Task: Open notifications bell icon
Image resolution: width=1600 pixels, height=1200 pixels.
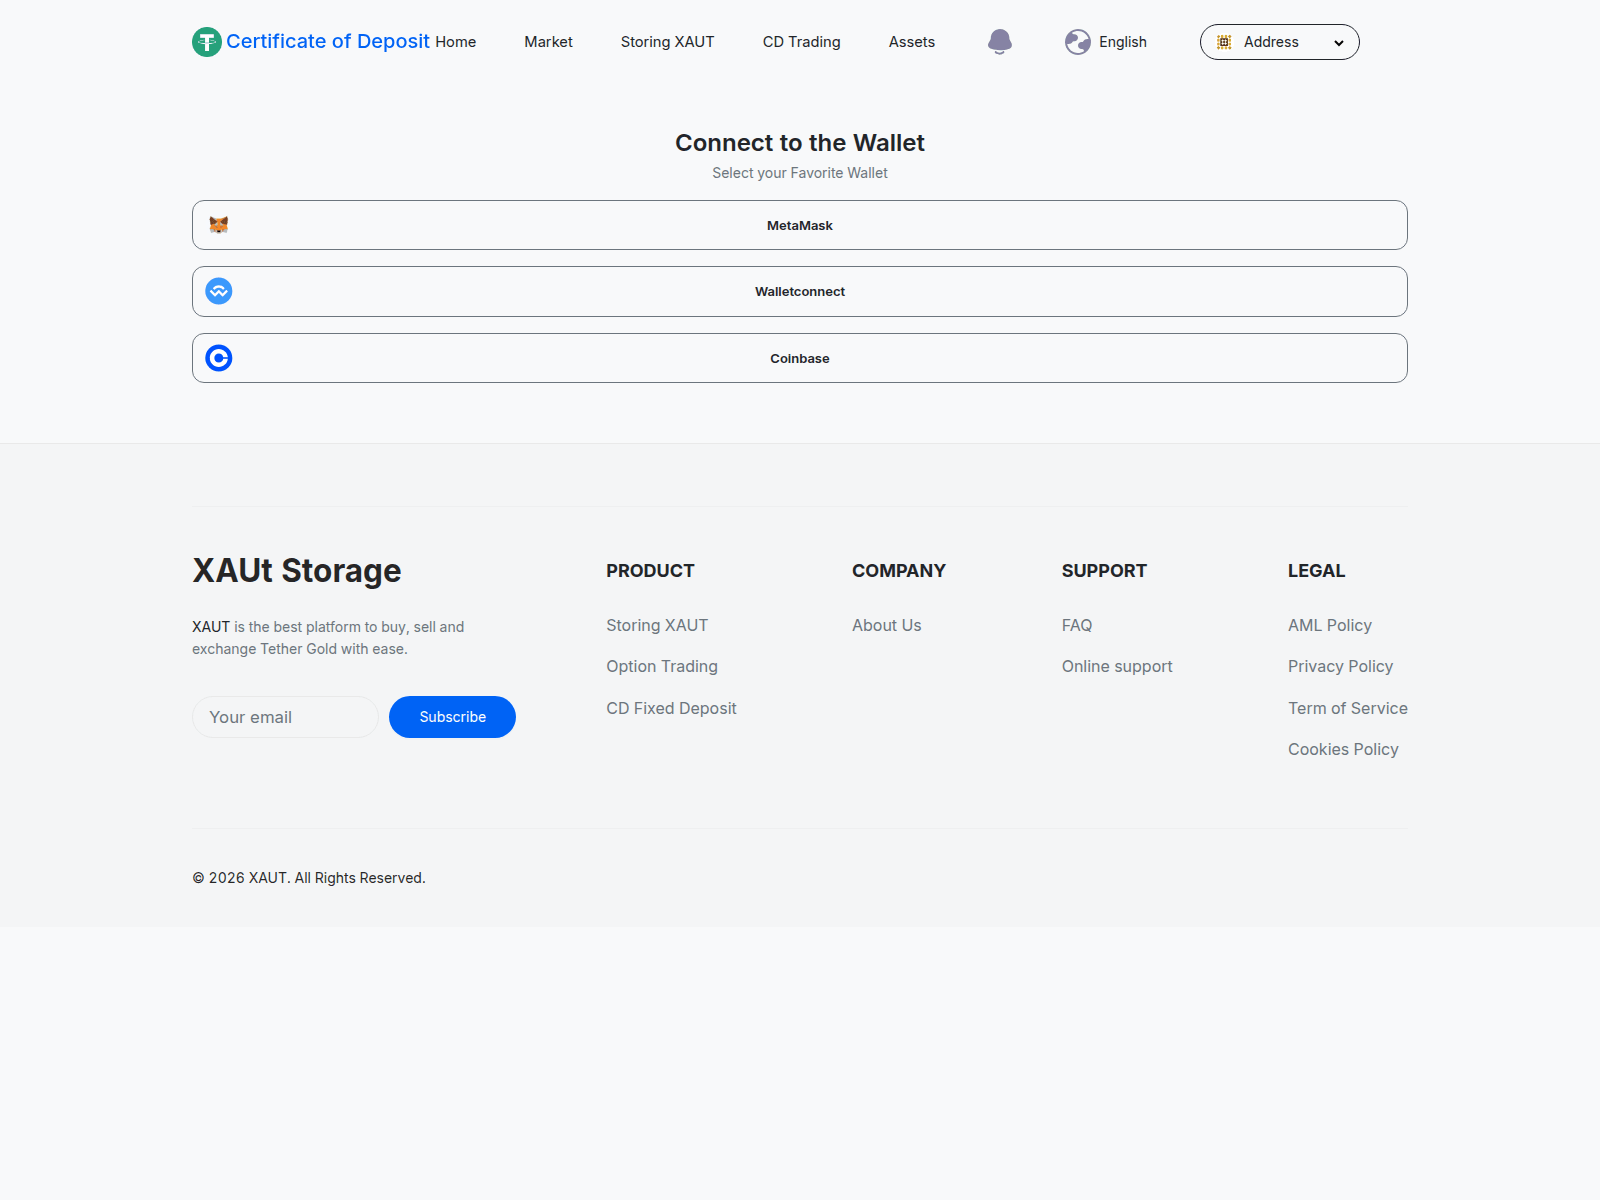Action: point(999,41)
